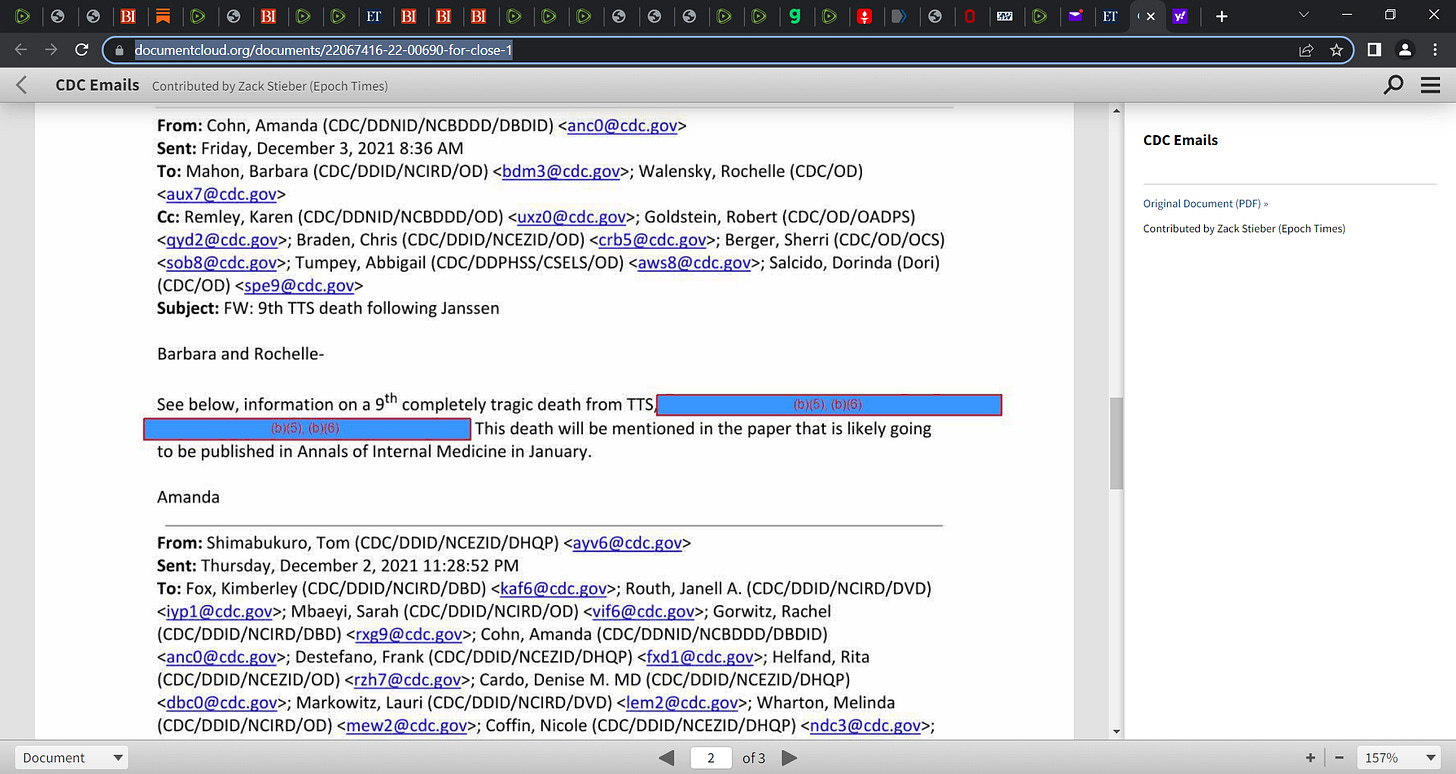Zoom in with the plus button

[1310, 758]
